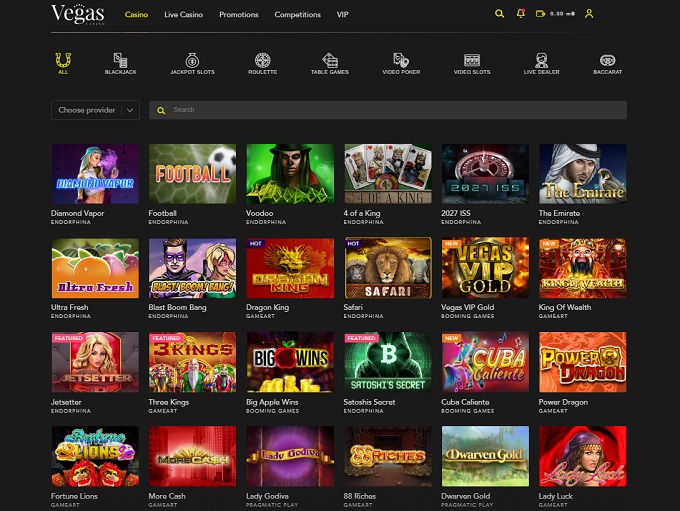This screenshot has height=511, width=680.
Task: Filter by Jackpot Slots category icon
Action: coord(192,60)
